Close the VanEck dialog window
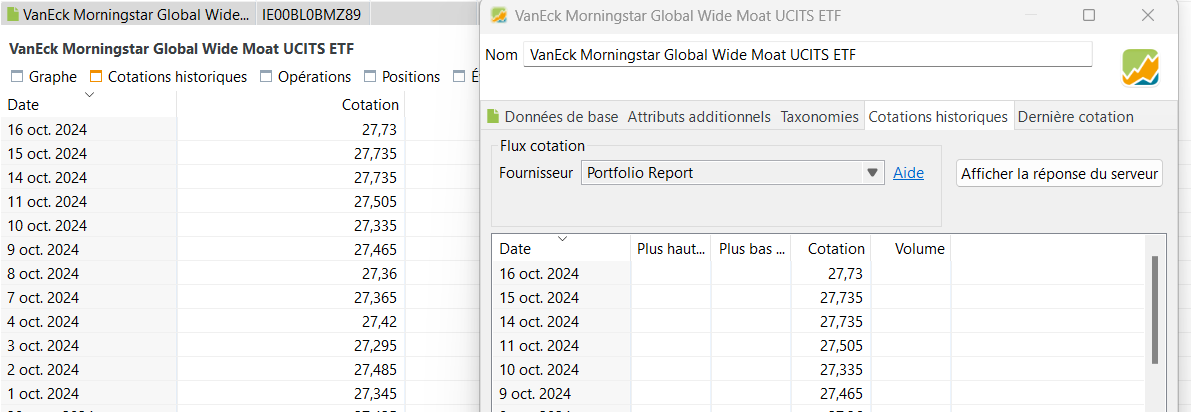This screenshot has width=1191, height=412. click(1148, 15)
